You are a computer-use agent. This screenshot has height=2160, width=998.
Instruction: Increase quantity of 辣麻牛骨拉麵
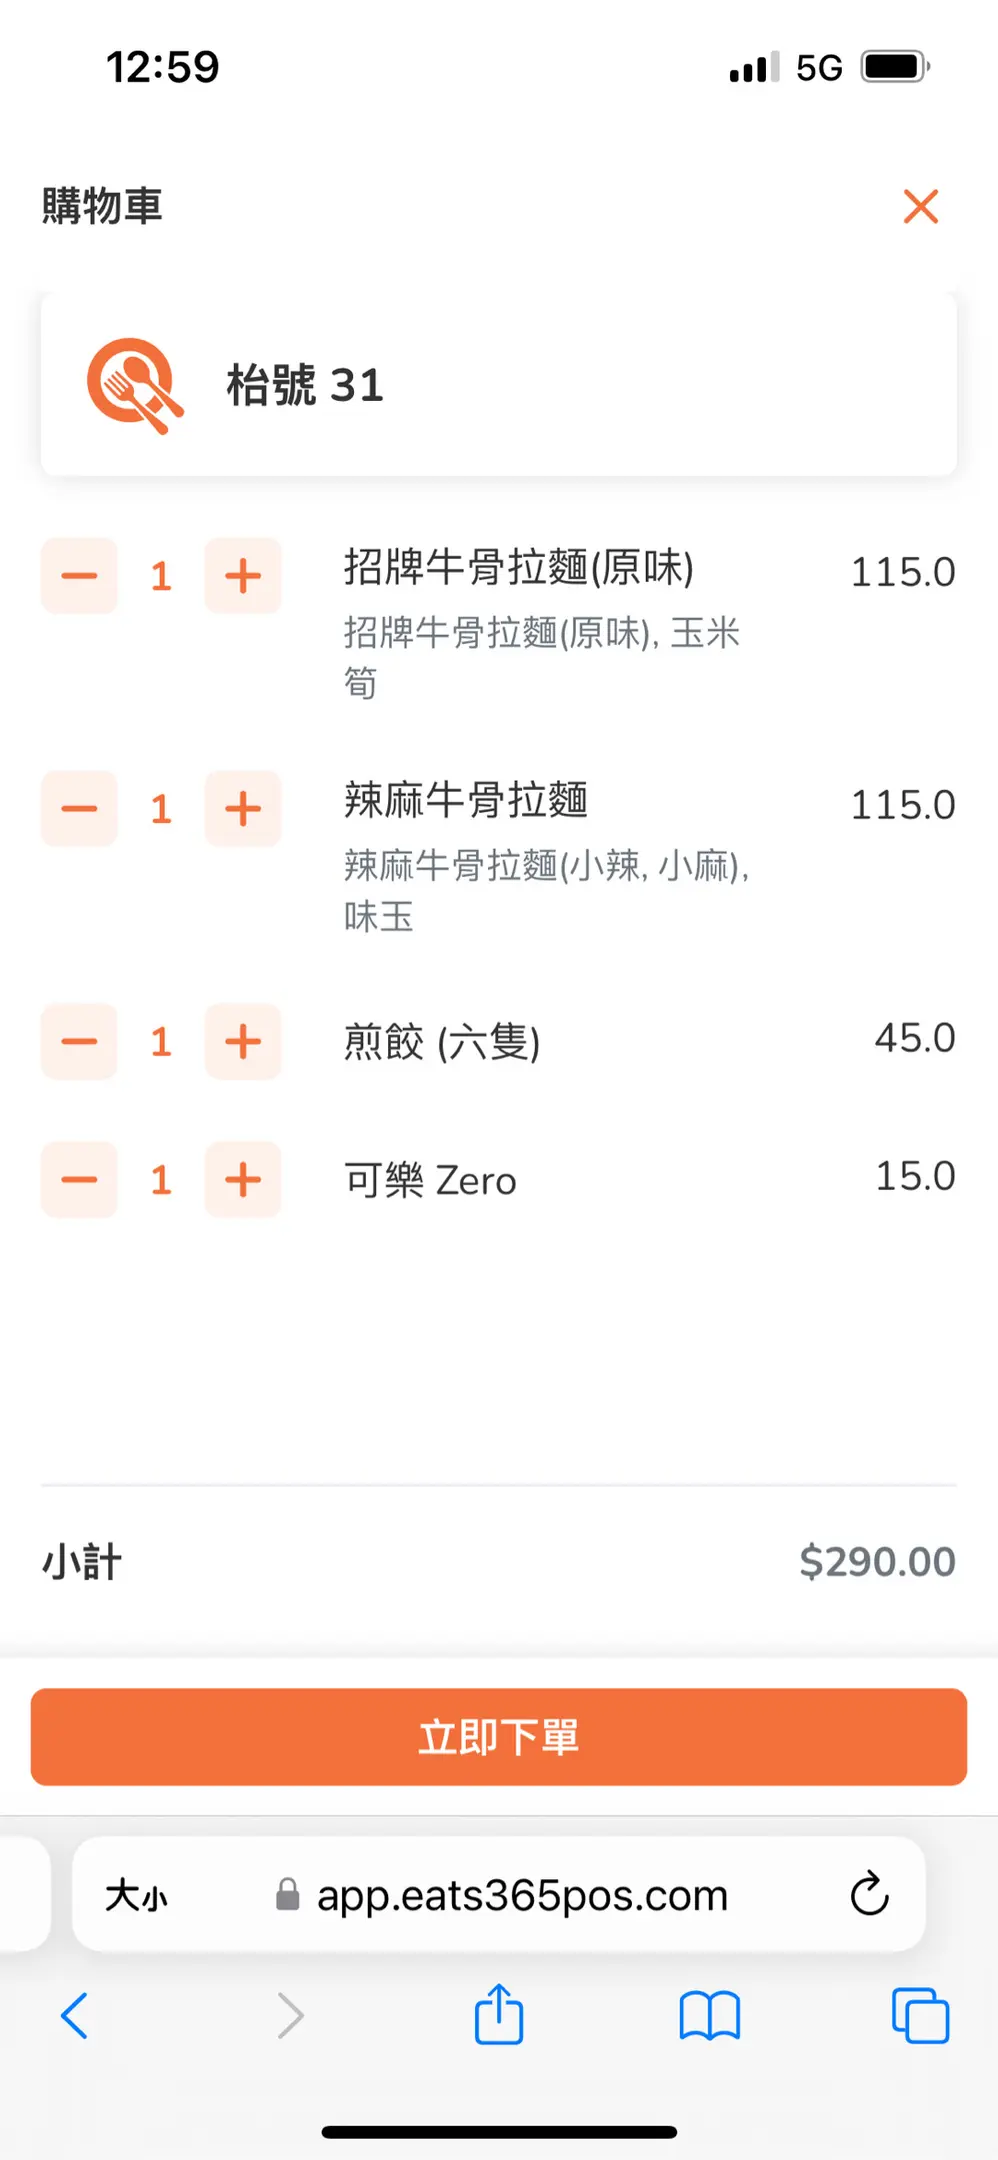[243, 809]
